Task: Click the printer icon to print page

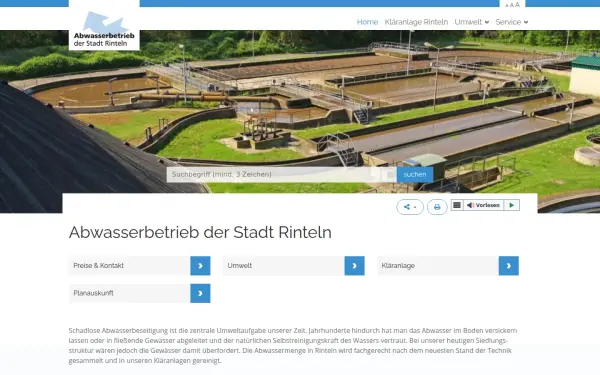Action: tap(437, 207)
